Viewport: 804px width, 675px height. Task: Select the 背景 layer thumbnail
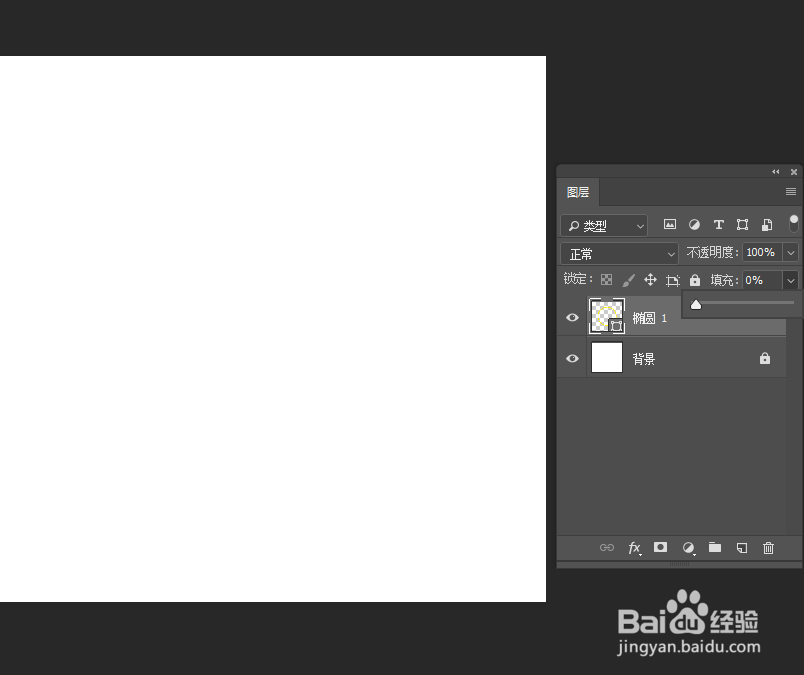pos(607,357)
